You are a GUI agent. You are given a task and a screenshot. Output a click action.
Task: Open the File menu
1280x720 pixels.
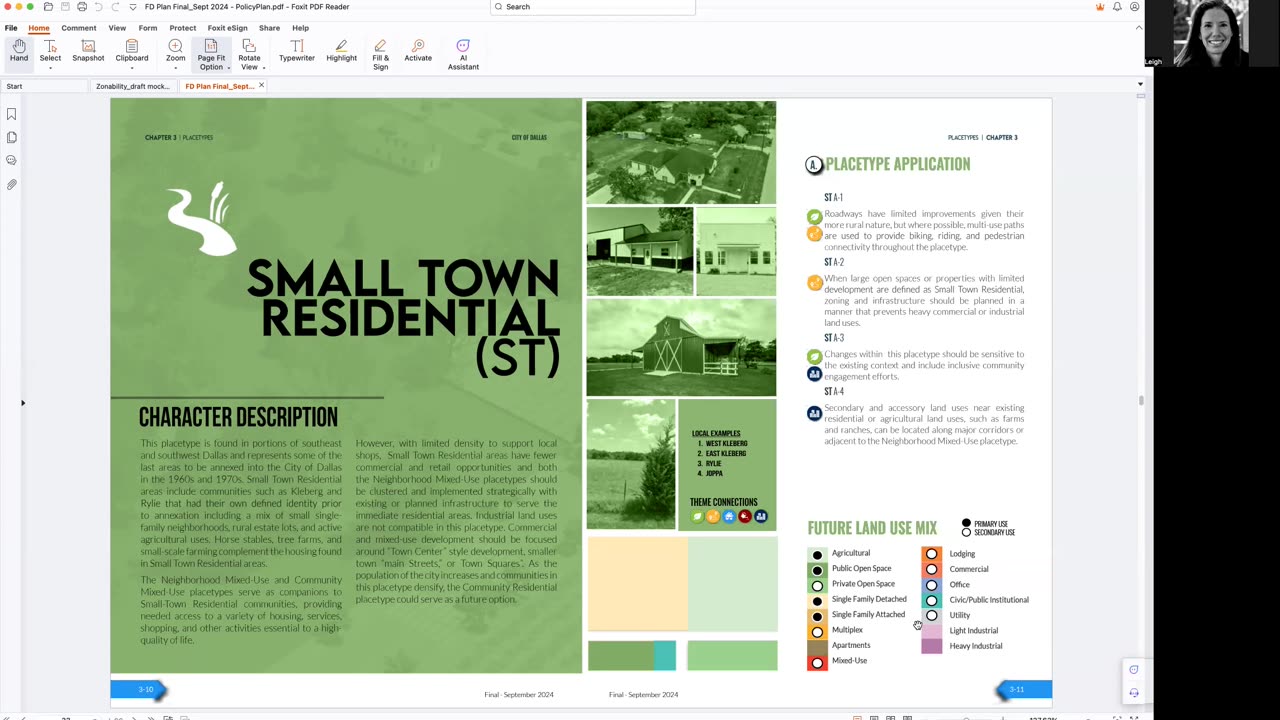click(x=11, y=28)
